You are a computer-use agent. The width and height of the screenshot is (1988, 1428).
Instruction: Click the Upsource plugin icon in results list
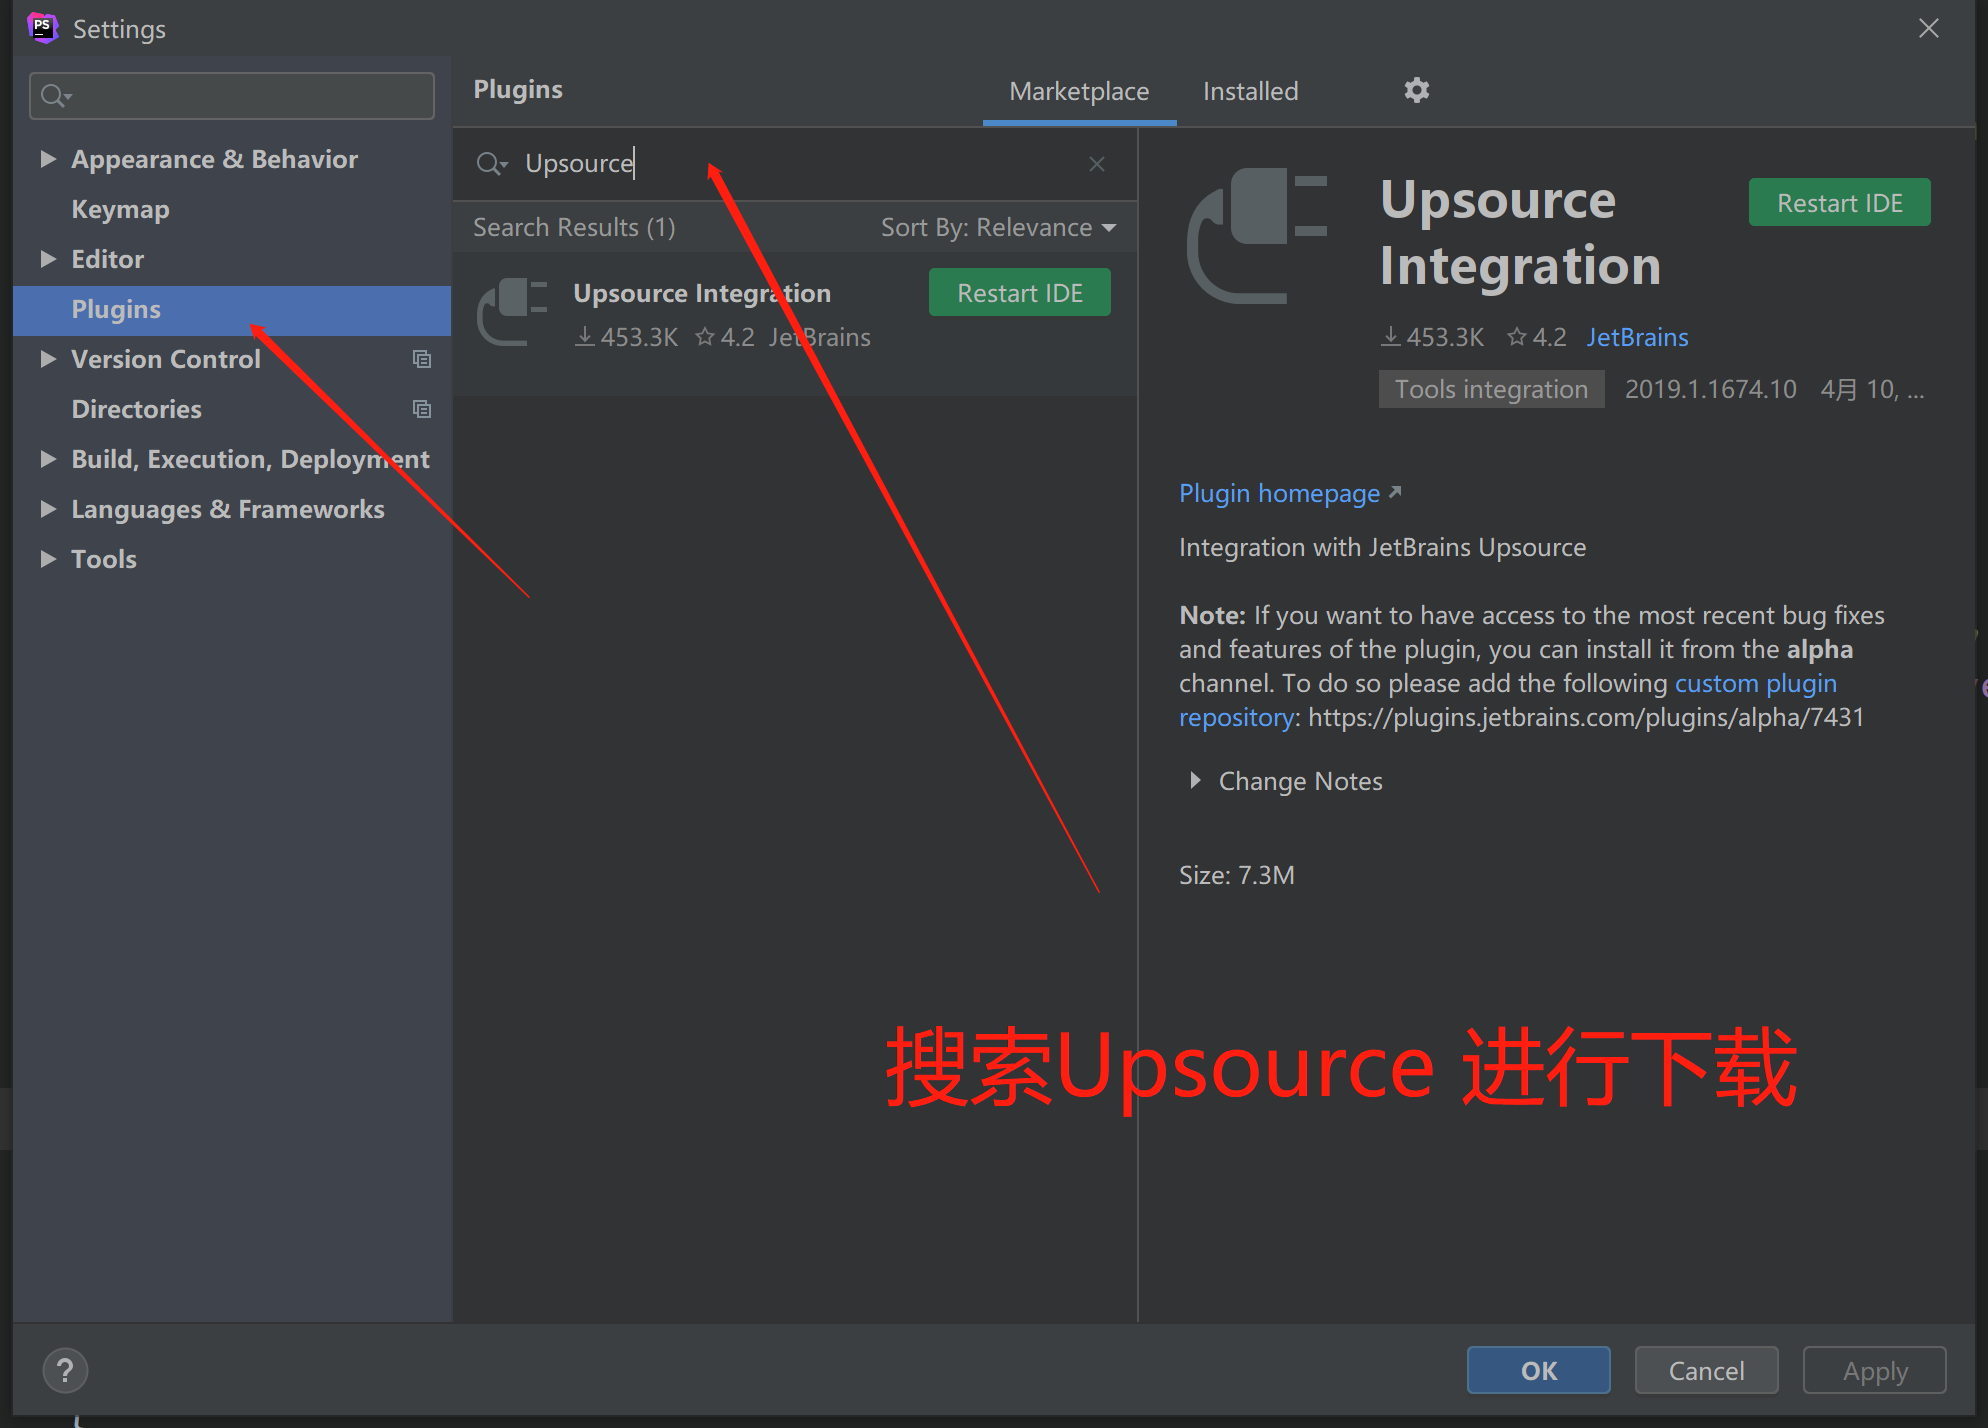(x=513, y=312)
